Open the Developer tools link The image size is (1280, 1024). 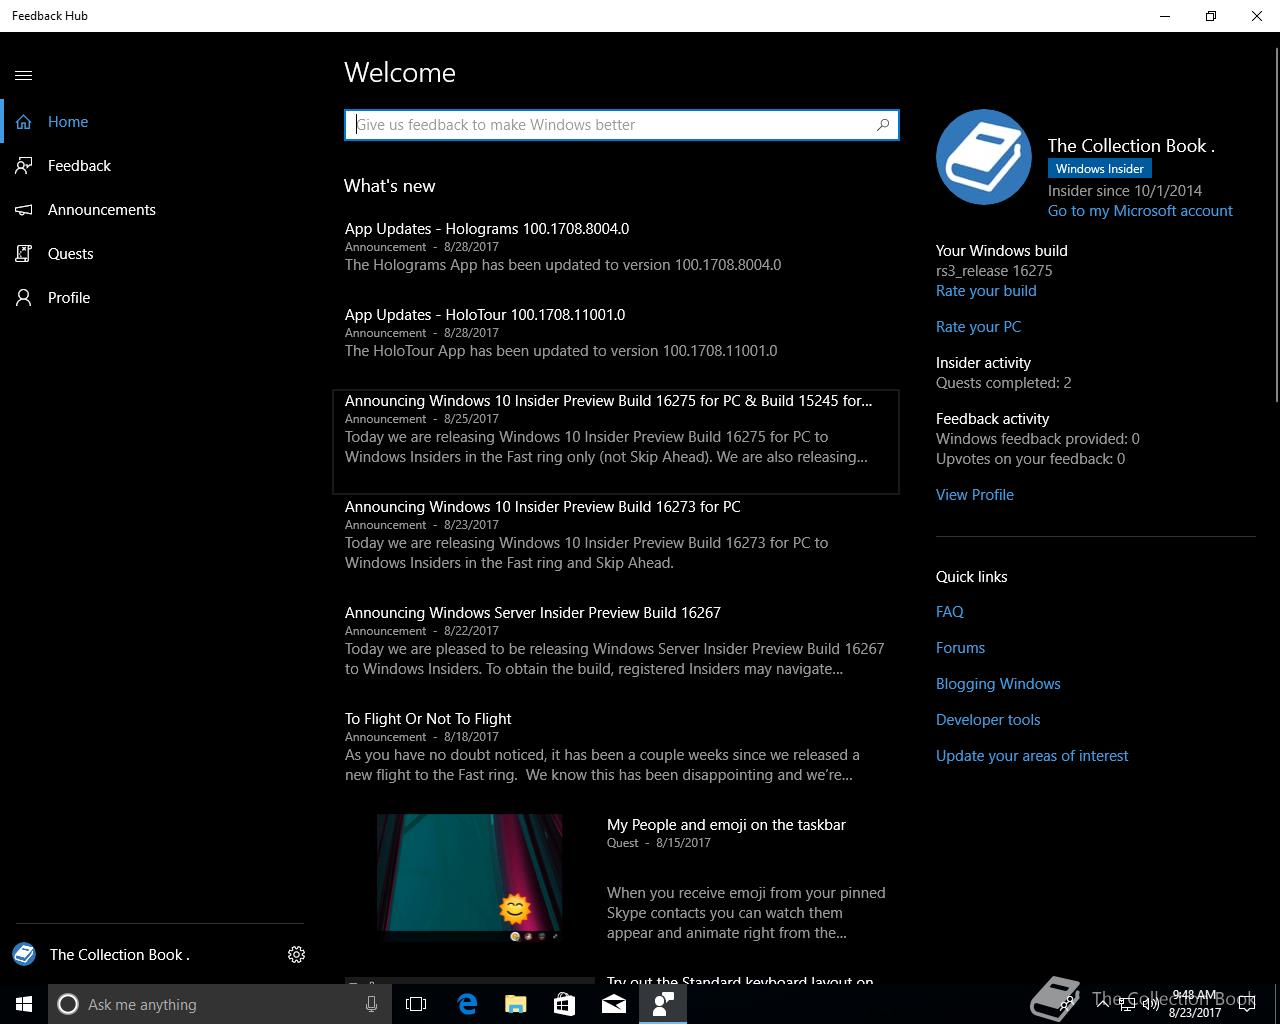pyautogui.click(x=988, y=720)
